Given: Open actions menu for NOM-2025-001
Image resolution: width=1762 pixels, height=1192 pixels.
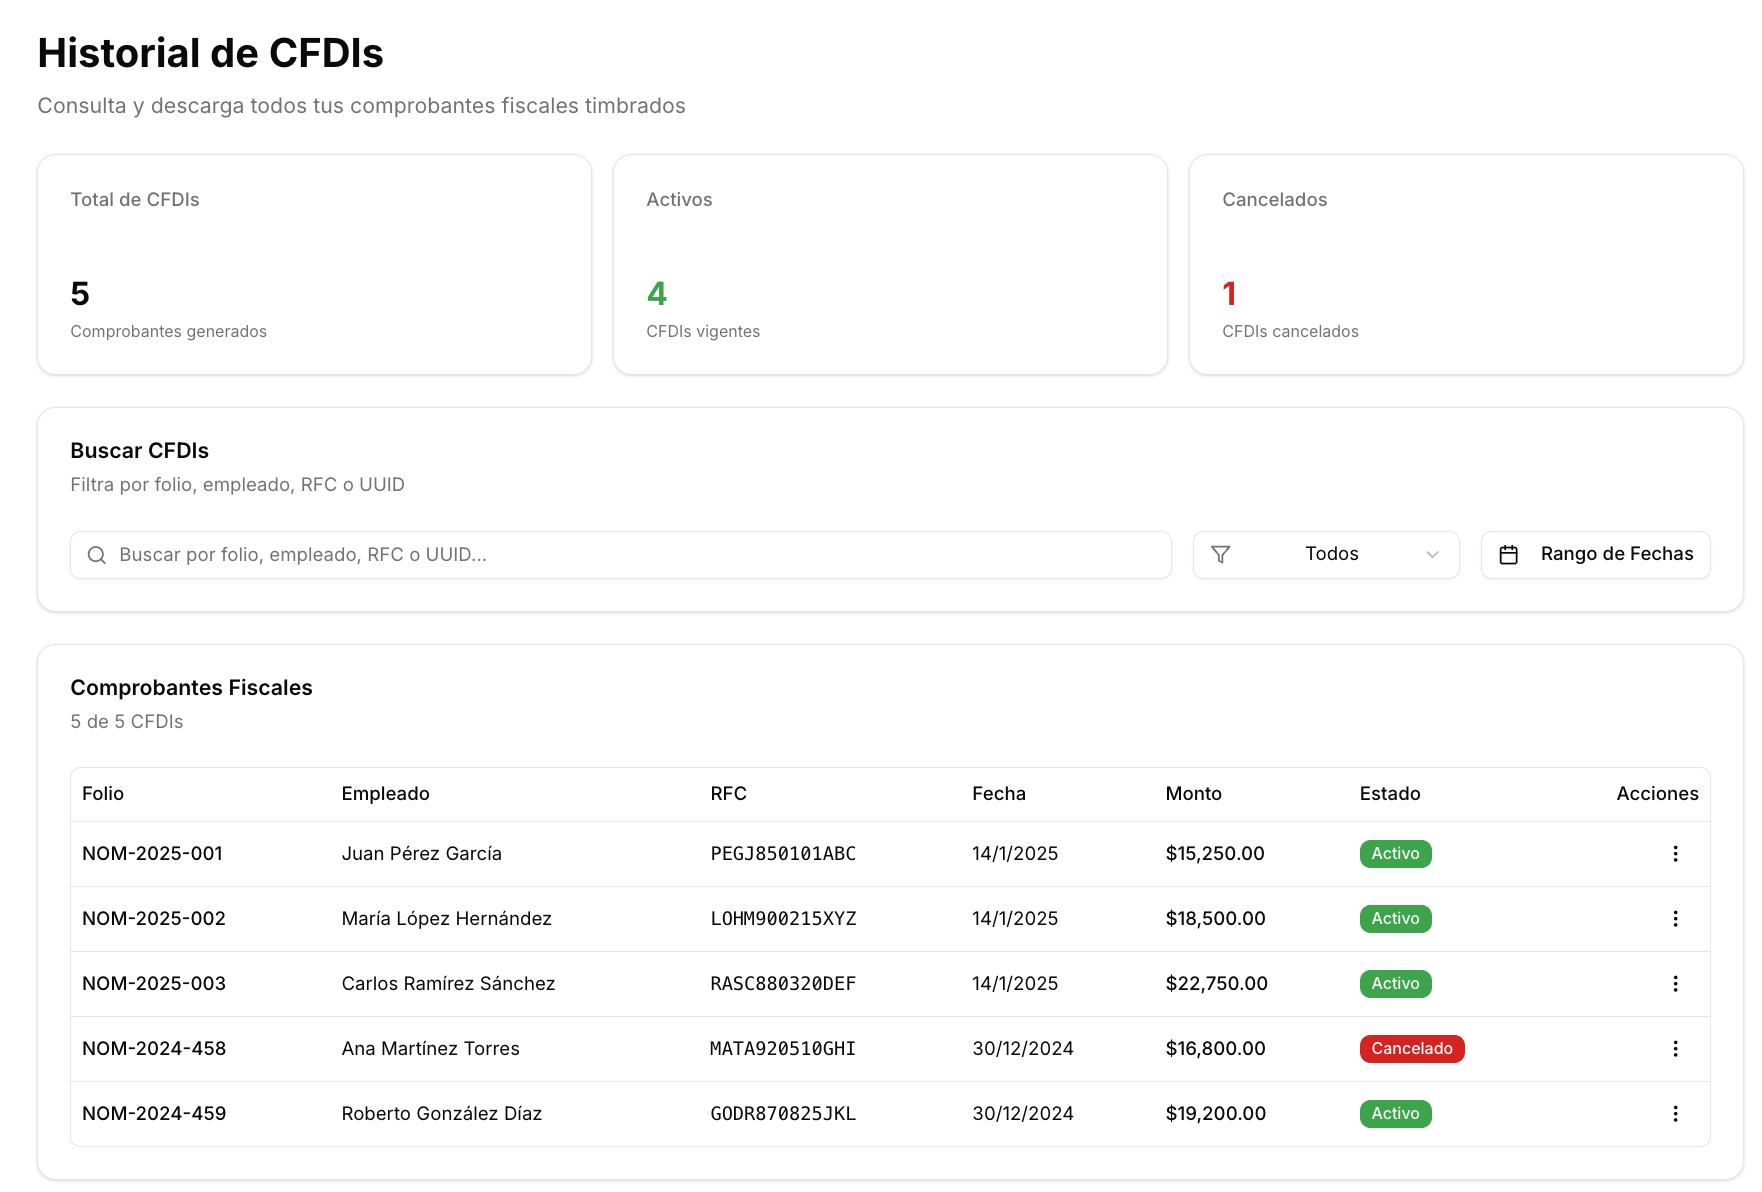Looking at the screenshot, I should (x=1675, y=854).
